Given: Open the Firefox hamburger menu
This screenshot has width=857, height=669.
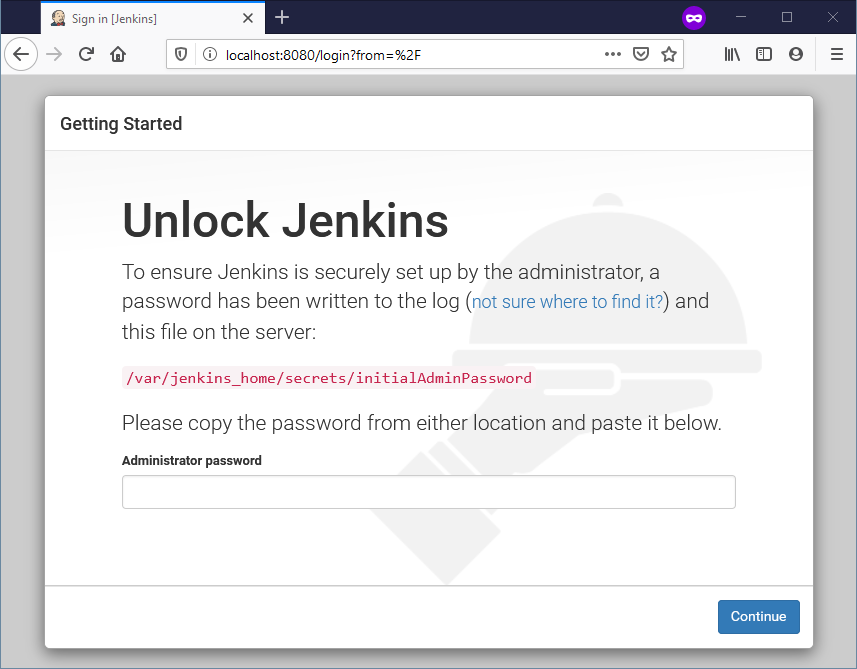Looking at the screenshot, I should 836,54.
